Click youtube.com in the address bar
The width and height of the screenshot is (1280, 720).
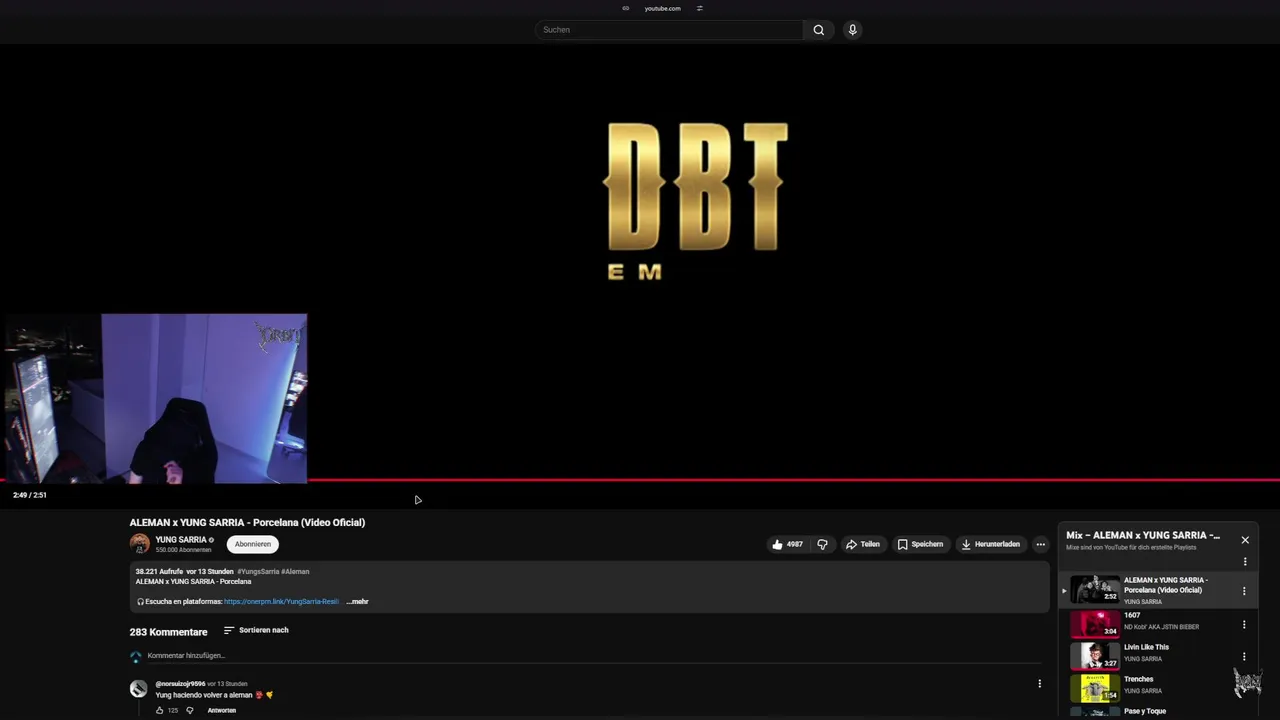tap(662, 8)
